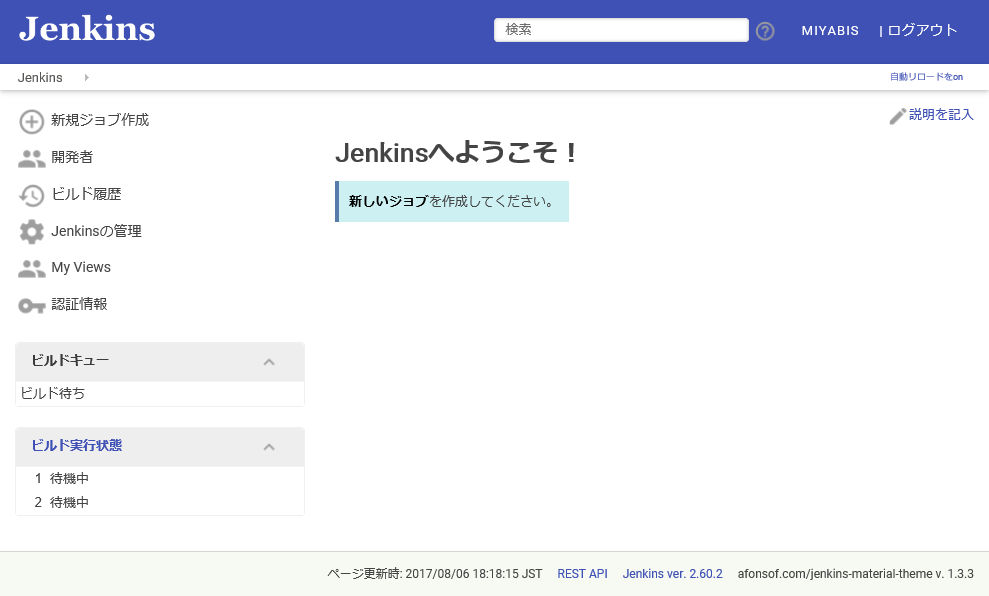989x596 pixels.
Task: Click the pencil icon next to 説明を記入
Action: (x=898, y=116)
